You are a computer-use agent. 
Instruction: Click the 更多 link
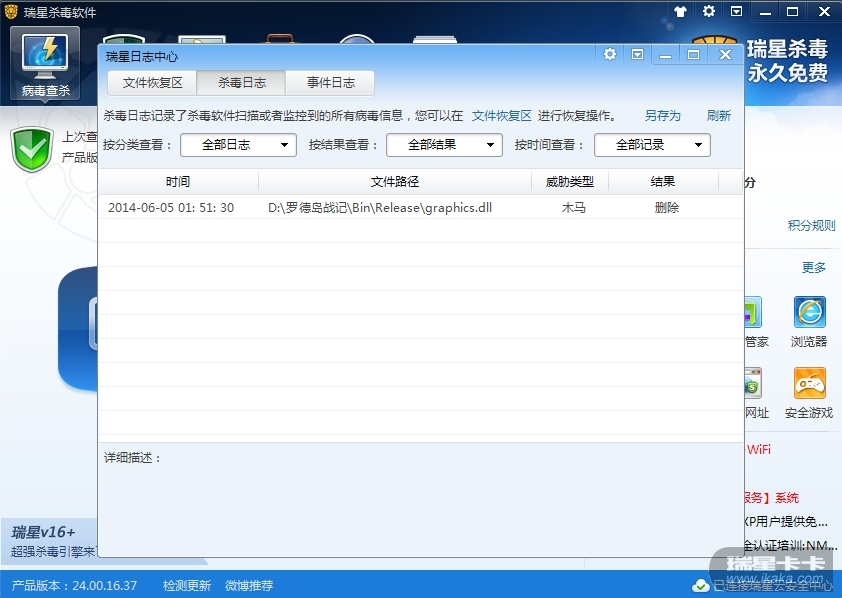coord(814,267)
